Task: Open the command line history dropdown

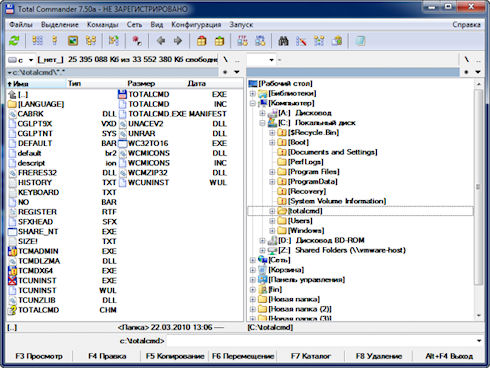Action: pyautogui.click(x=479, y=341)
